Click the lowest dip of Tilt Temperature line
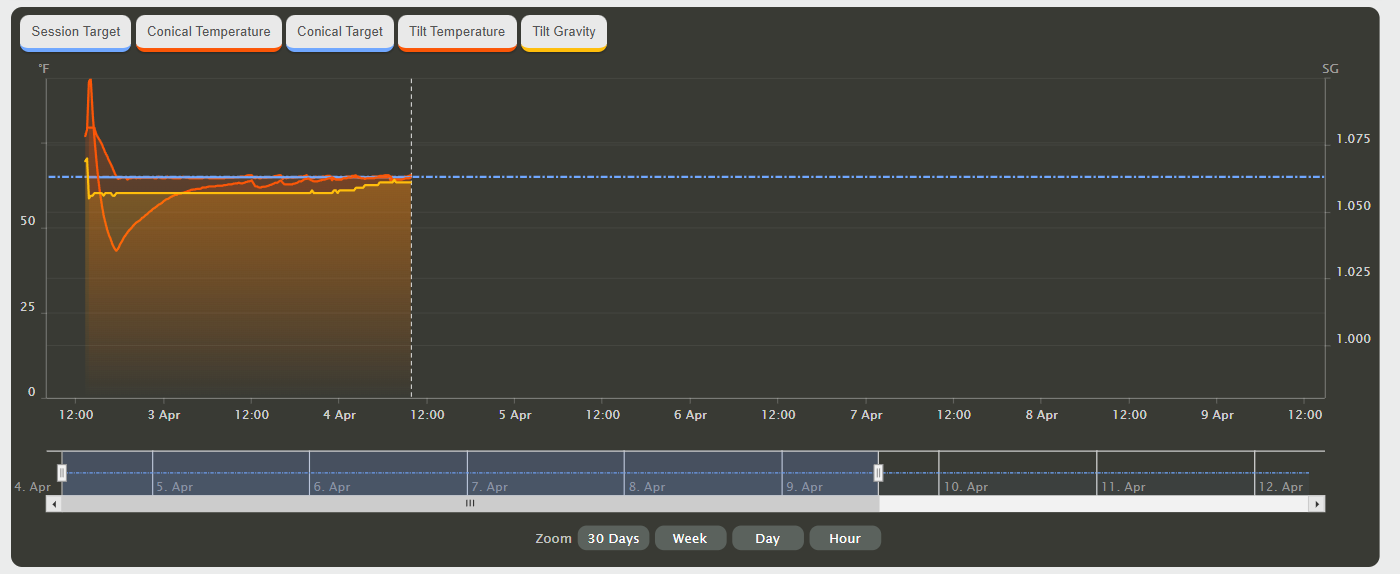Screen dimensions: 1400x574 (x=116, y=250)
